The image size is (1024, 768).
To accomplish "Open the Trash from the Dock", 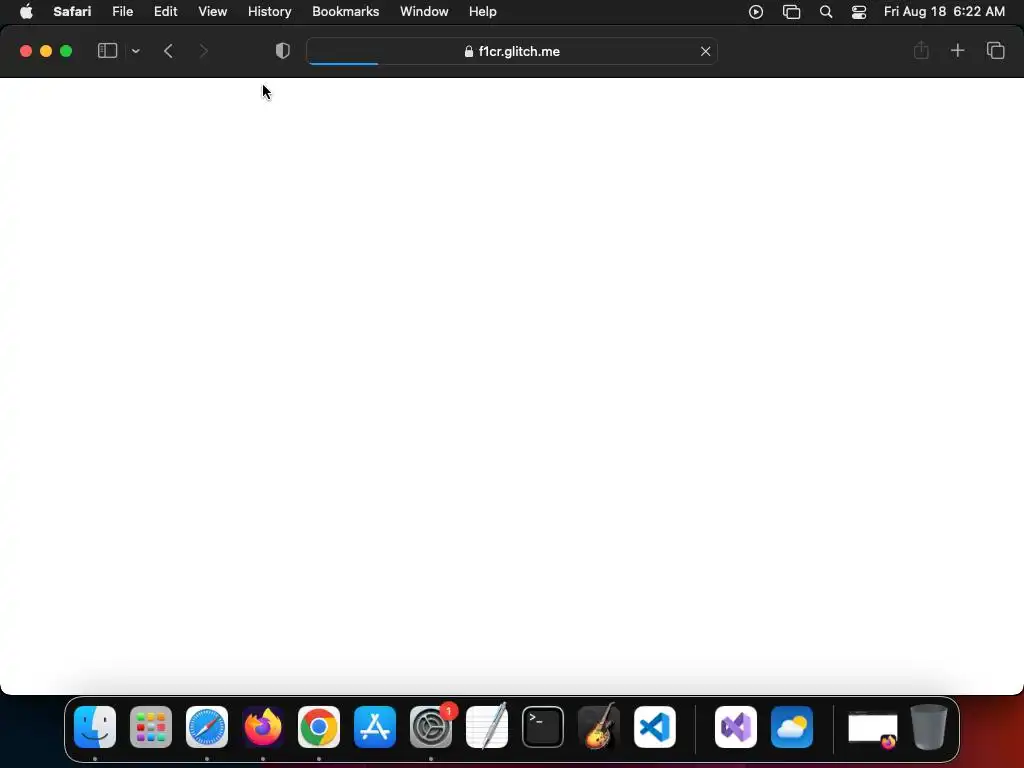I will pyautogui.click(x=929, y=727).
